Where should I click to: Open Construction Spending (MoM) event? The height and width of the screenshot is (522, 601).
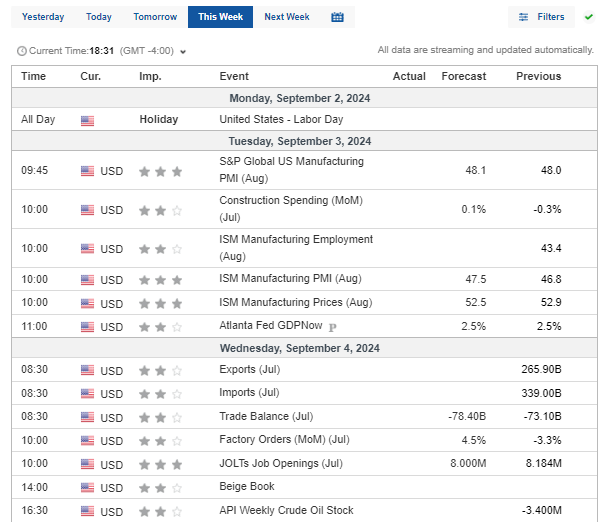coord(291,209)
